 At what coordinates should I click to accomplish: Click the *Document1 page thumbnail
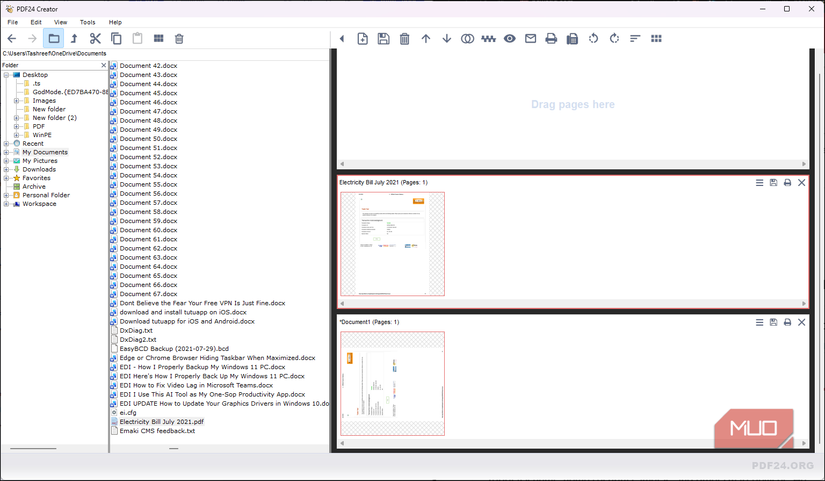click(x=393, y=384)
